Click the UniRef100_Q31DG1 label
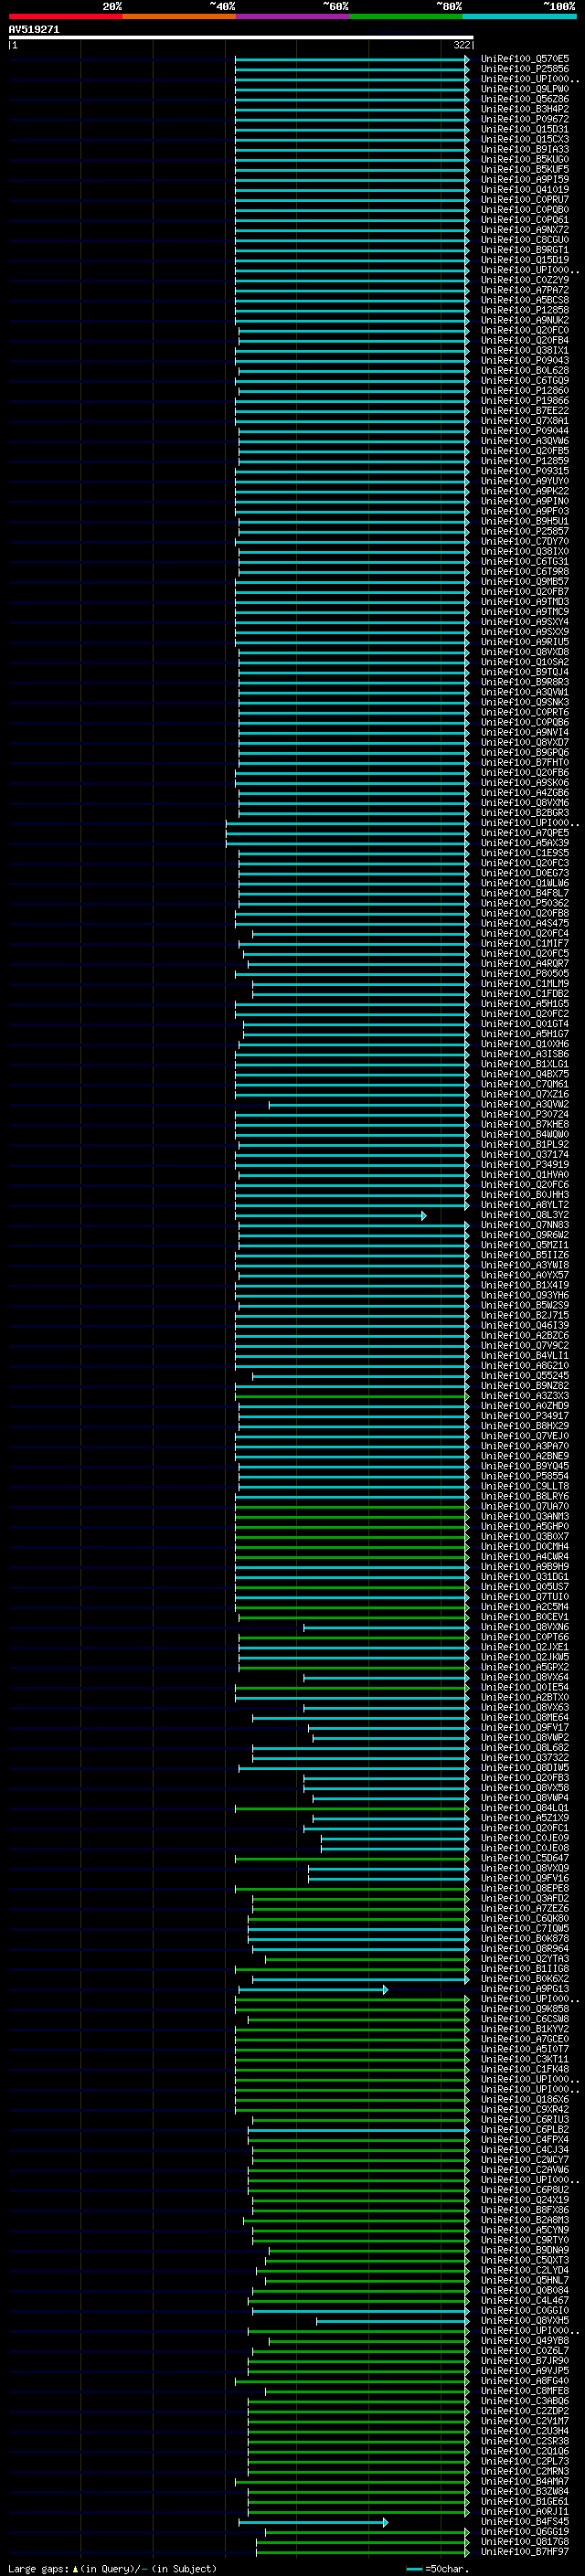 coord(525,1577)
